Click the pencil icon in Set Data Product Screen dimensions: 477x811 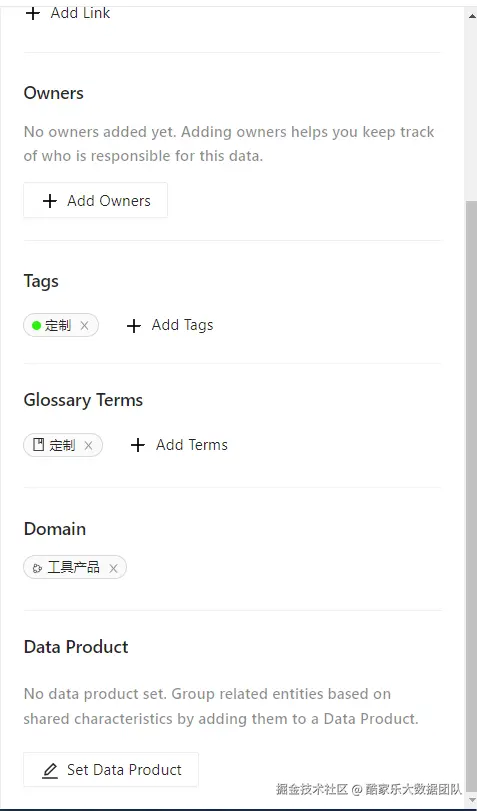pos(50,771)
